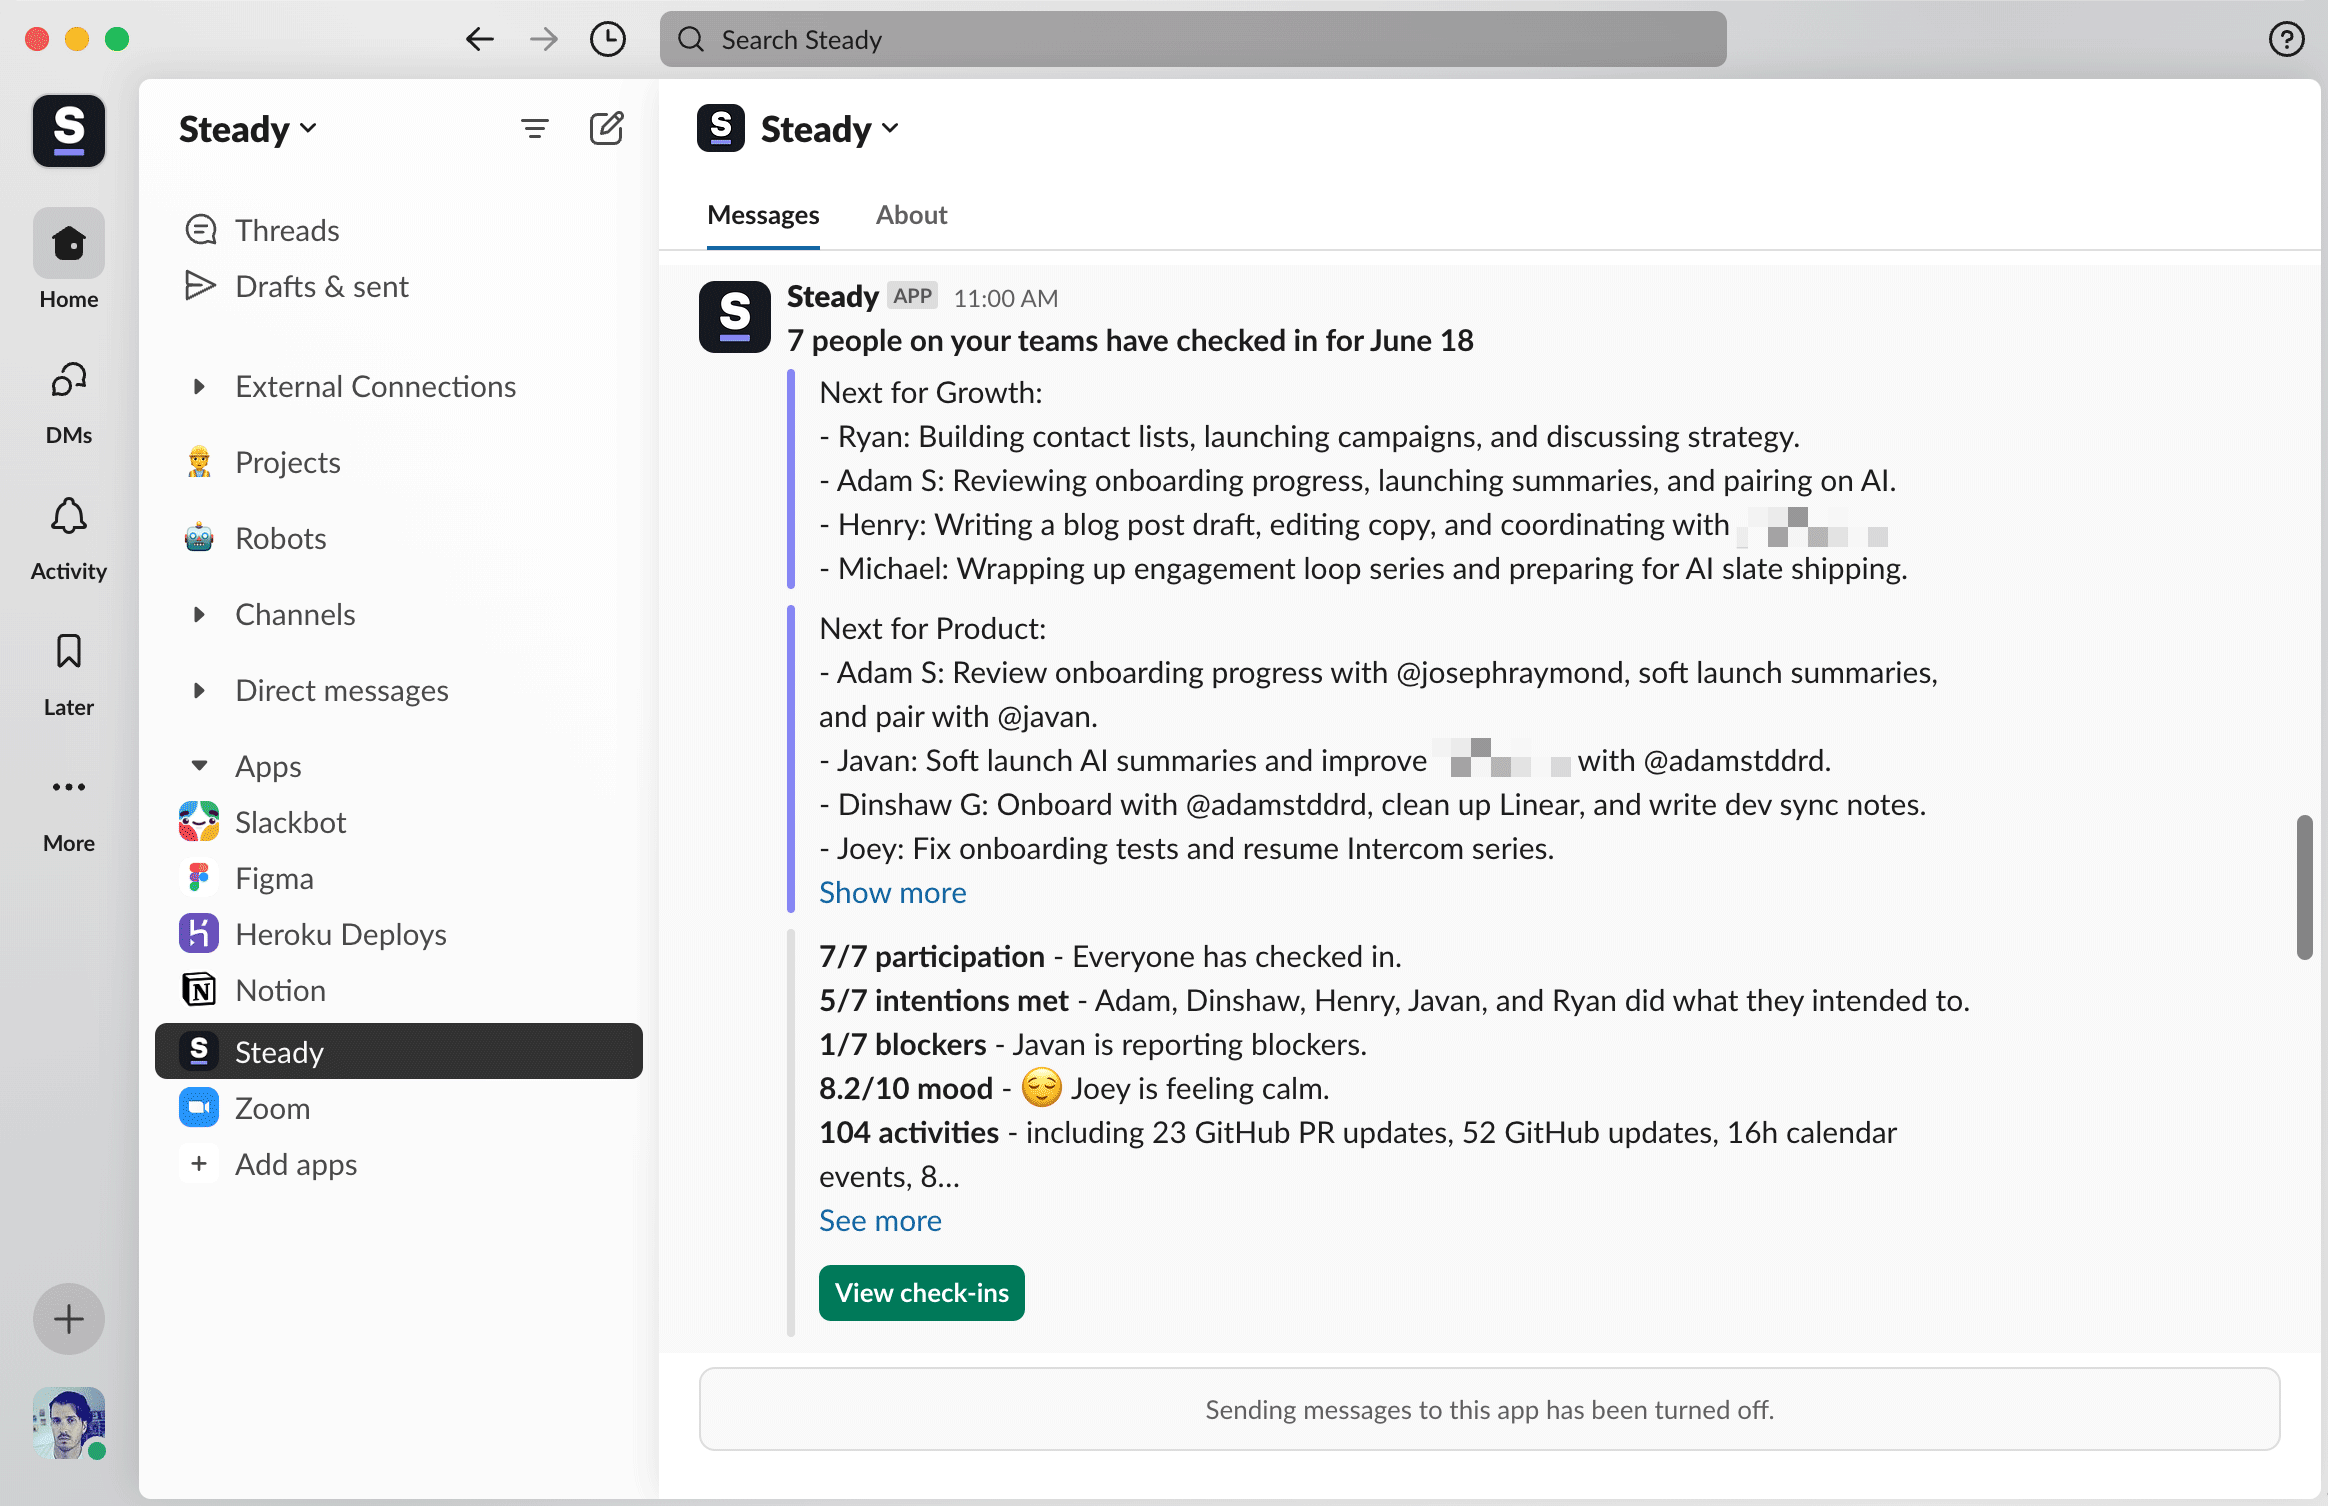
Task: Click the '7 people on your teams' headline
Action: [1130, 341]
